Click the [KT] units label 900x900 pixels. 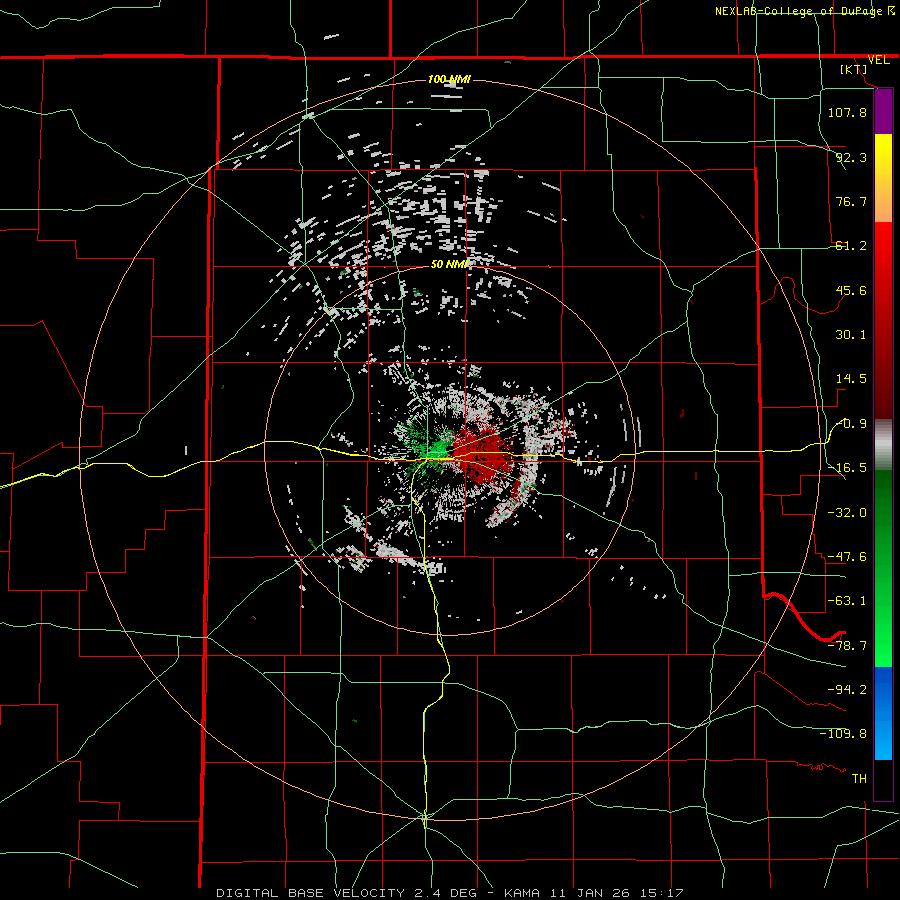854,69
